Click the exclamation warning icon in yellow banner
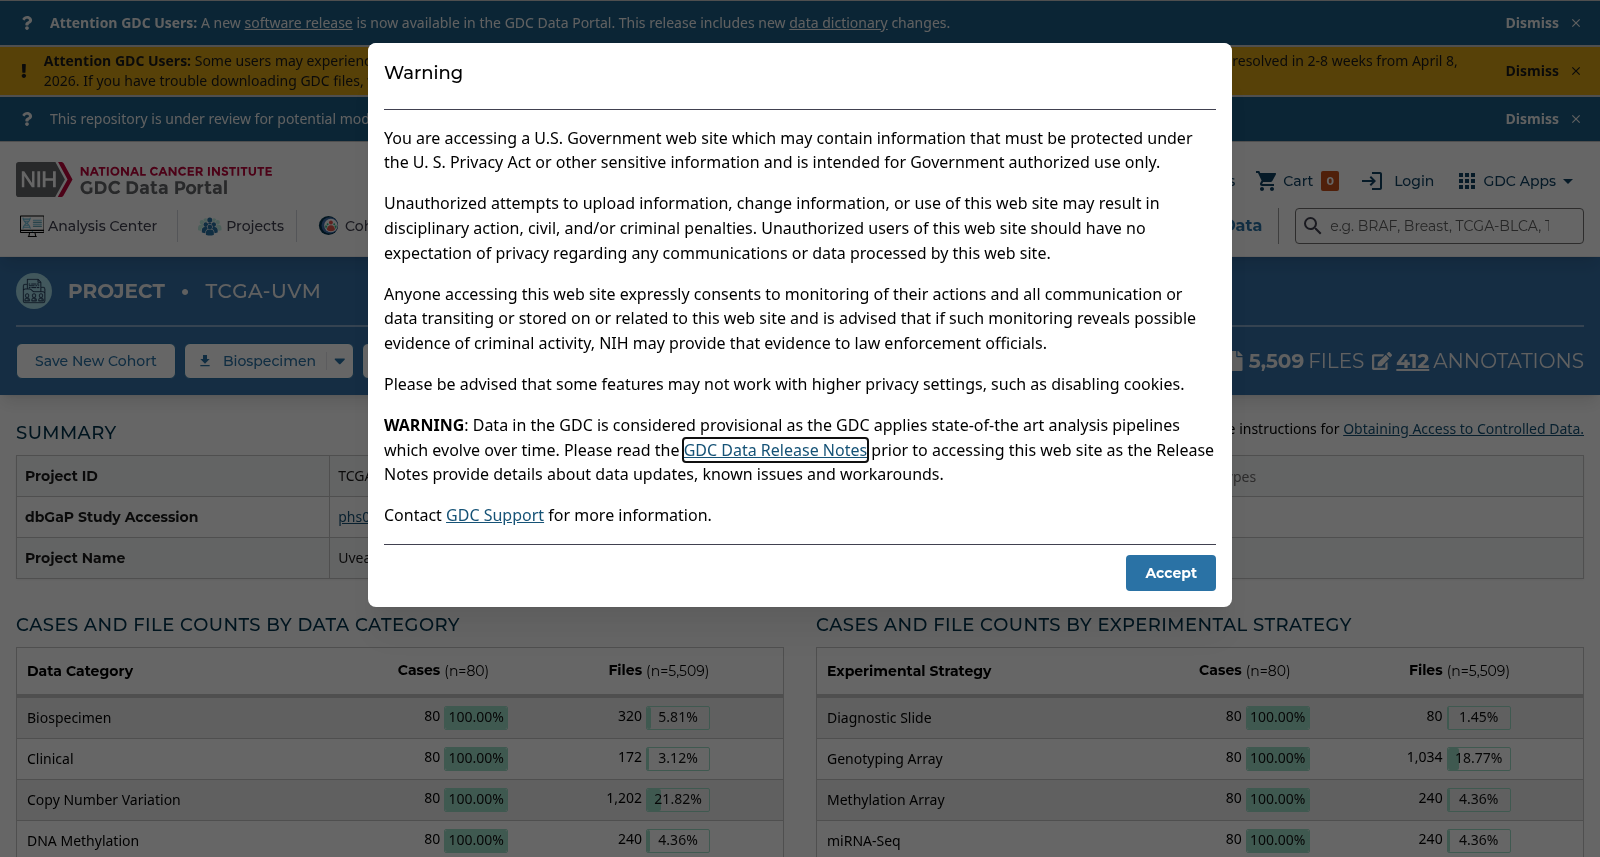The height and width of the screenshot is (857, 1600). (x=23, y=71)
